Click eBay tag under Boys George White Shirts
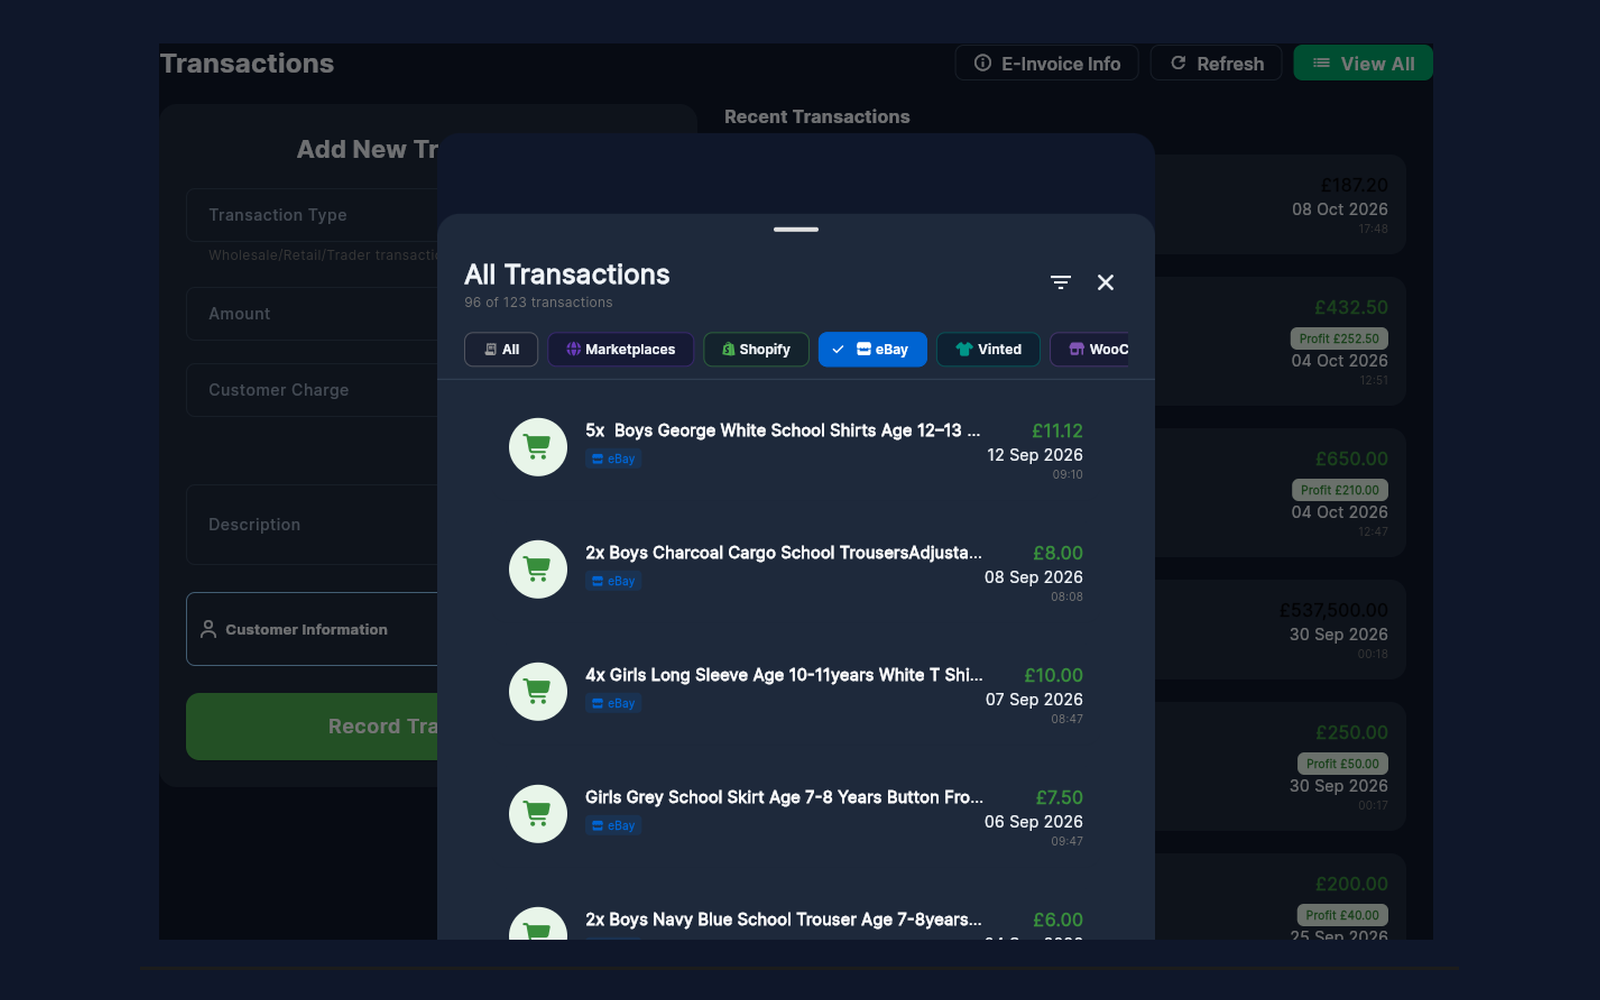The image size is (1600, 1000). [x=613, y=459]
